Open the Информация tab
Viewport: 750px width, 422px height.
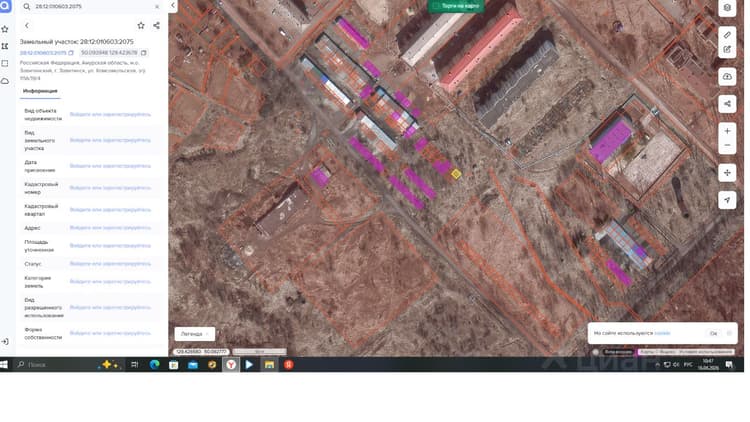[x=40, y=91]
